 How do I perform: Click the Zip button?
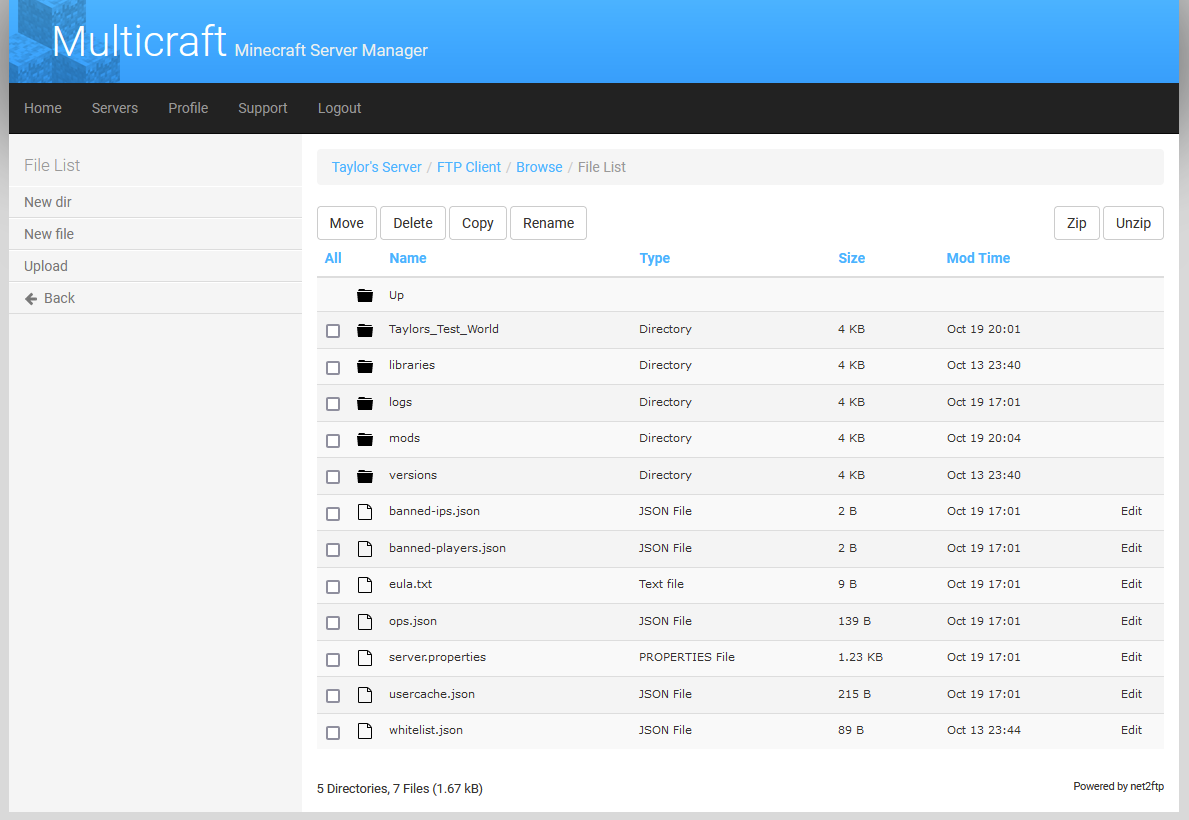tap(1076, 223)
